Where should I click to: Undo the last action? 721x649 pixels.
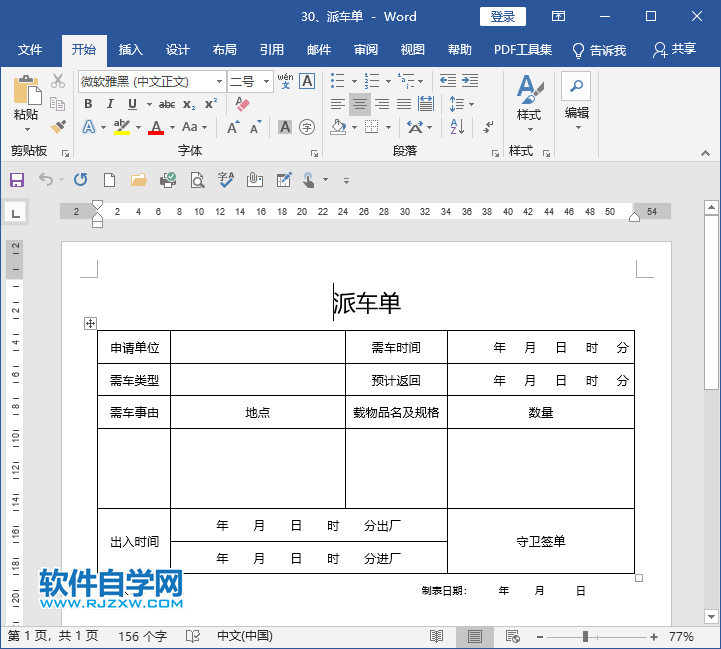(46, 179)
